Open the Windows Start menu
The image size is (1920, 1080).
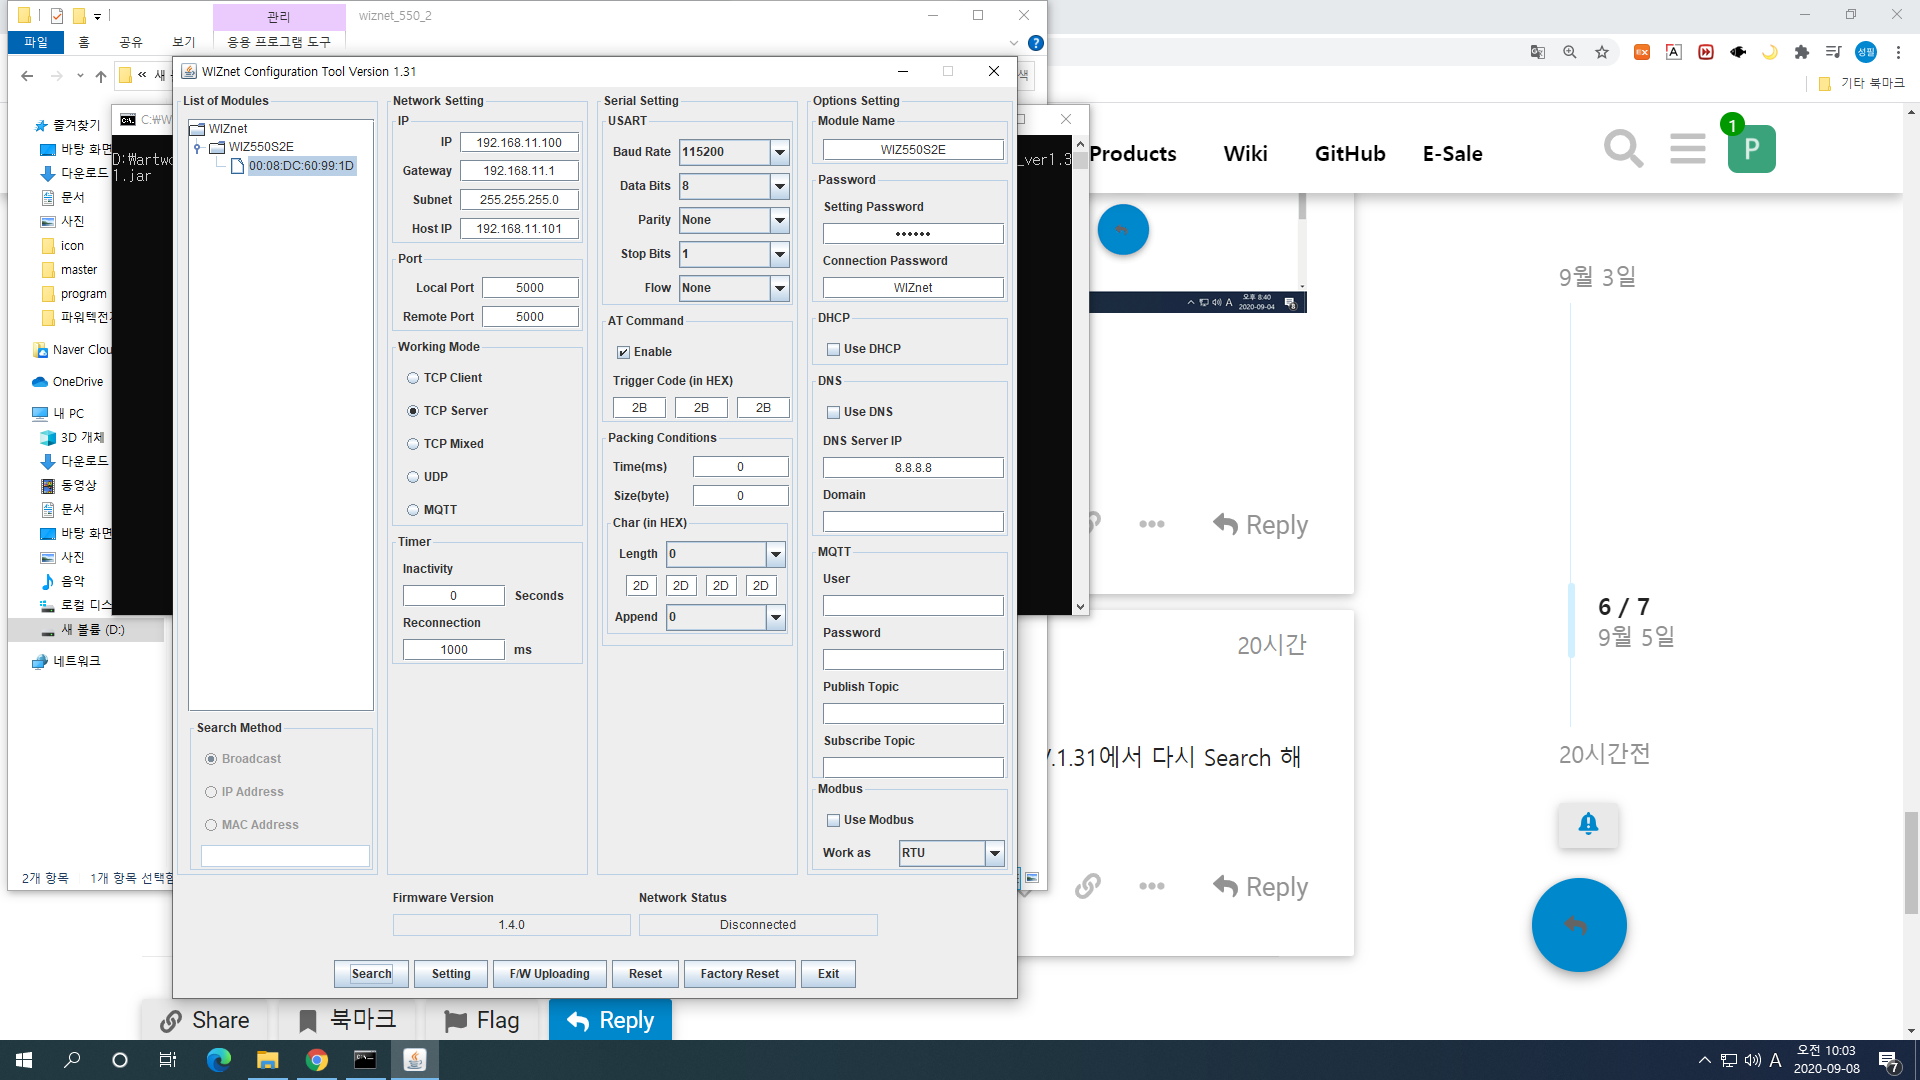click(24, 1060)
